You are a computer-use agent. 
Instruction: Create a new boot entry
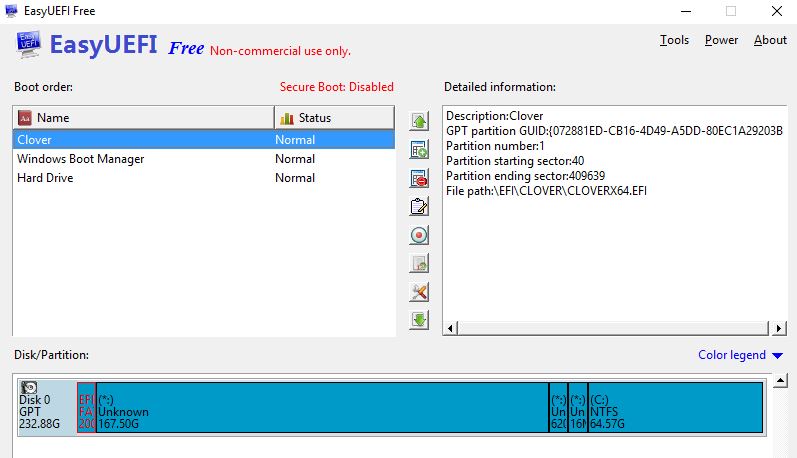click(419, 149)
